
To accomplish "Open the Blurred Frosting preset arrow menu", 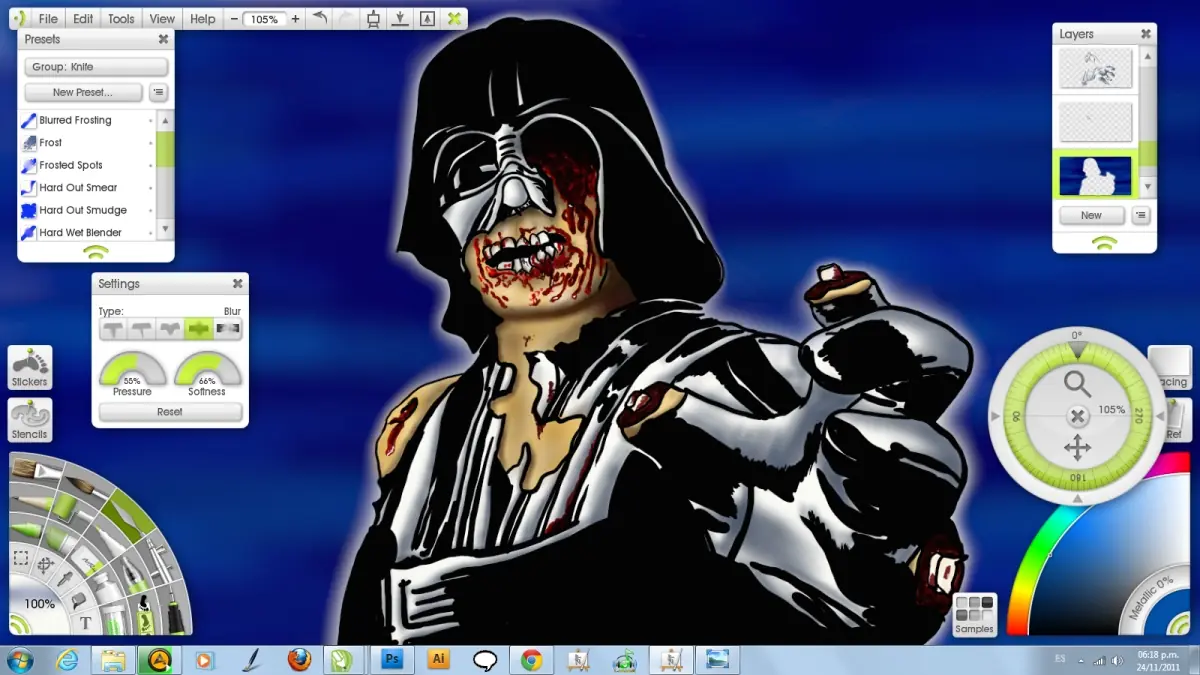I will [150, 120].
